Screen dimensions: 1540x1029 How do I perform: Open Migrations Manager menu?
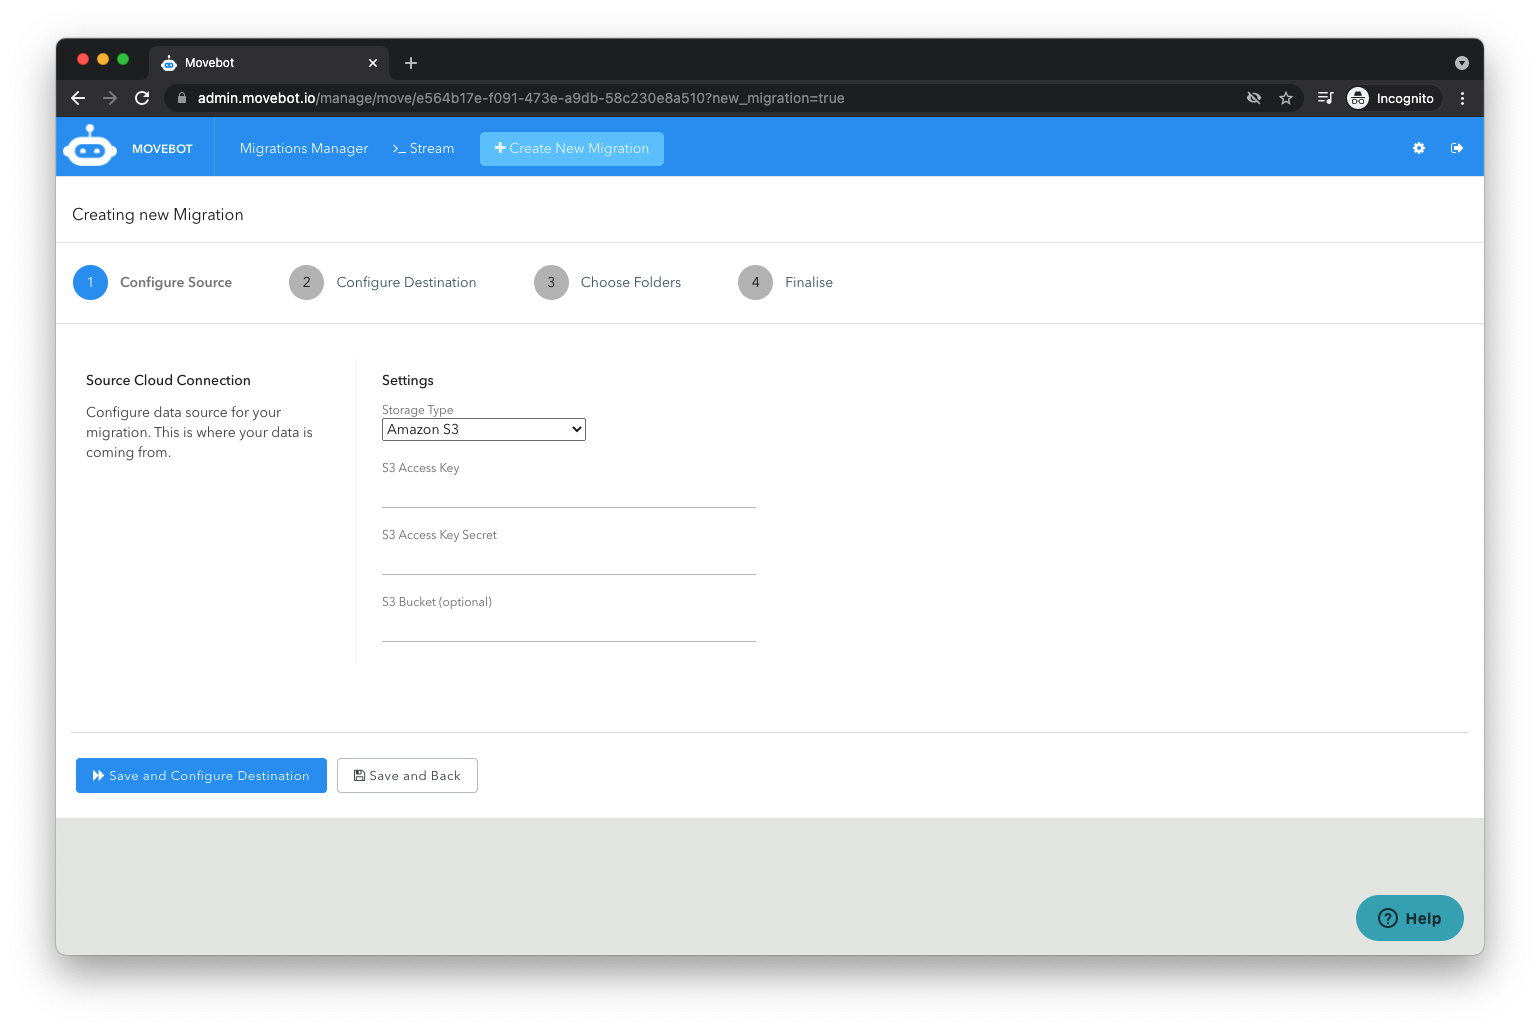pos(304,148)
